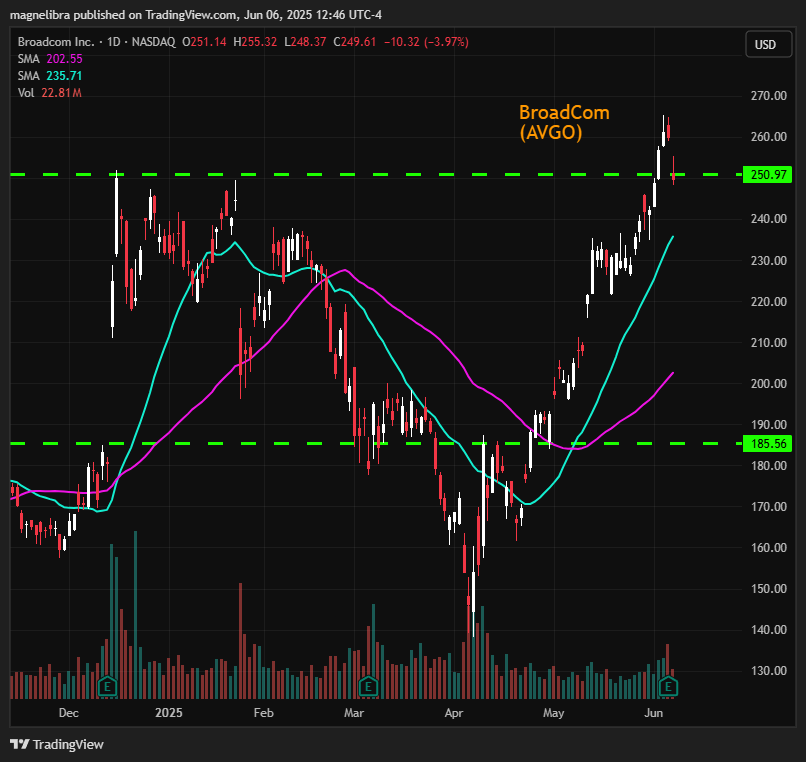Click the TradingView wordmark at the bottom
806x762 pixels.
point(68,745)
